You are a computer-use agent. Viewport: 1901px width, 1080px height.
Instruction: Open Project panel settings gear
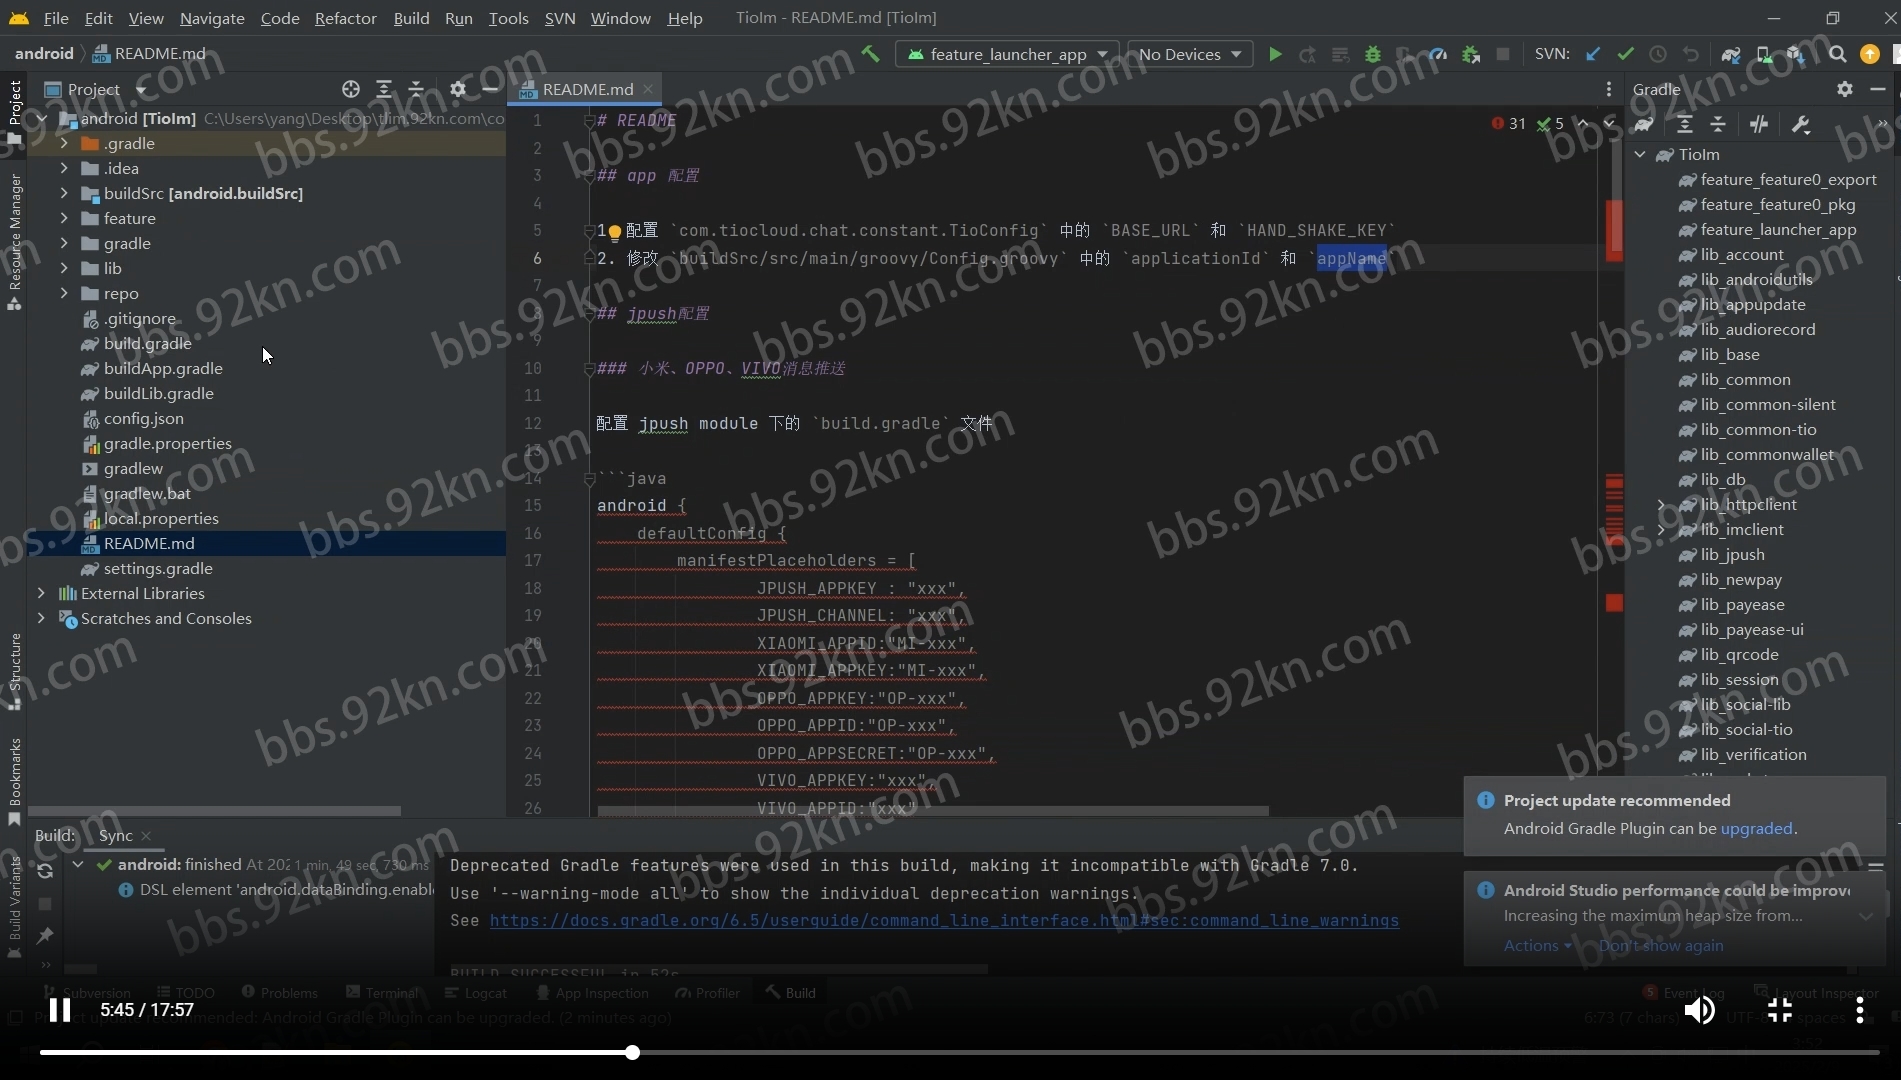click(457, 89)
